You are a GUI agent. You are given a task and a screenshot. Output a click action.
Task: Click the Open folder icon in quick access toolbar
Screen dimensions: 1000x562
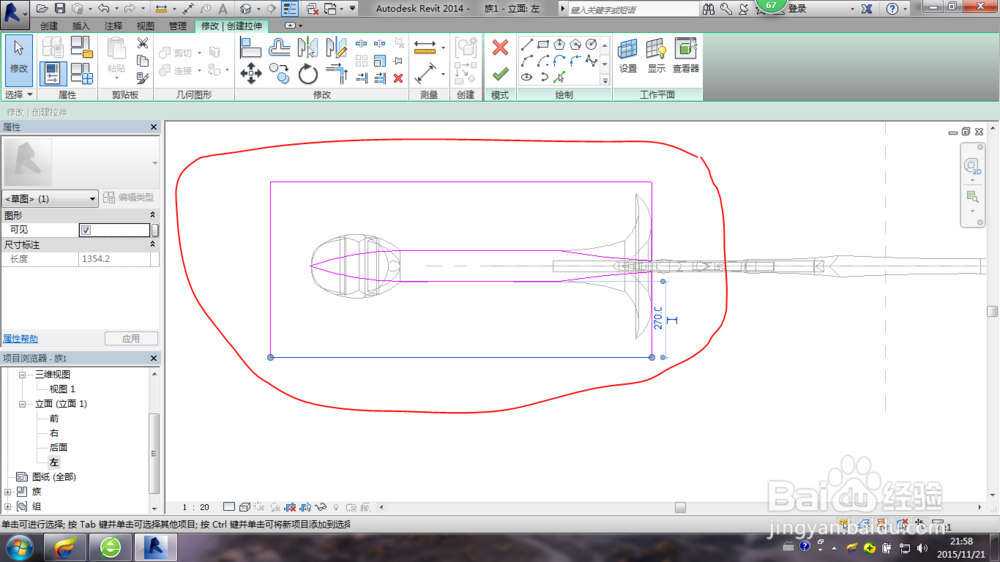coord(42,8)
